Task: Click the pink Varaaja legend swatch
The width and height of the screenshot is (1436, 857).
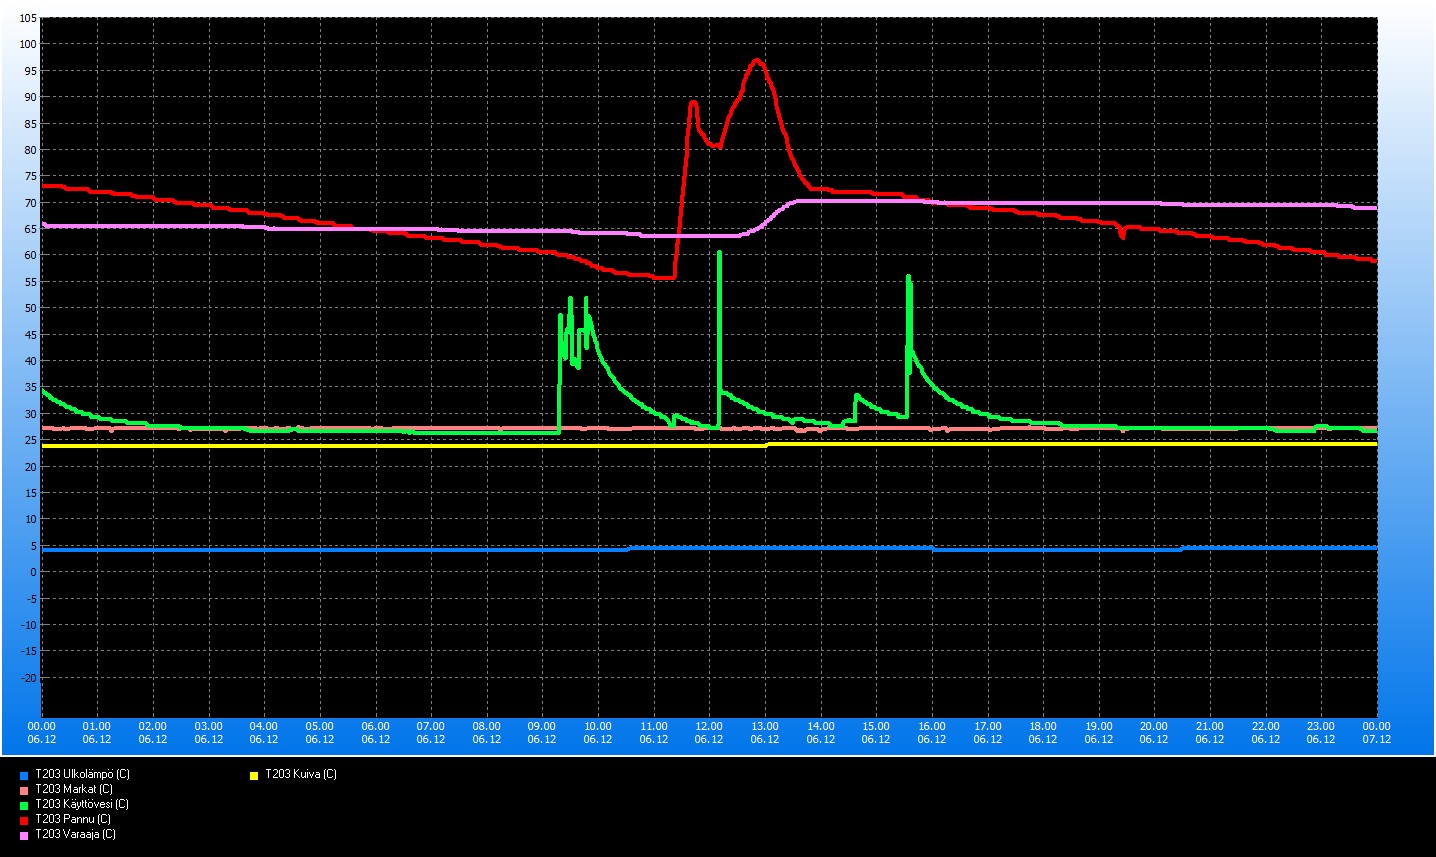Action: point(24,835)
